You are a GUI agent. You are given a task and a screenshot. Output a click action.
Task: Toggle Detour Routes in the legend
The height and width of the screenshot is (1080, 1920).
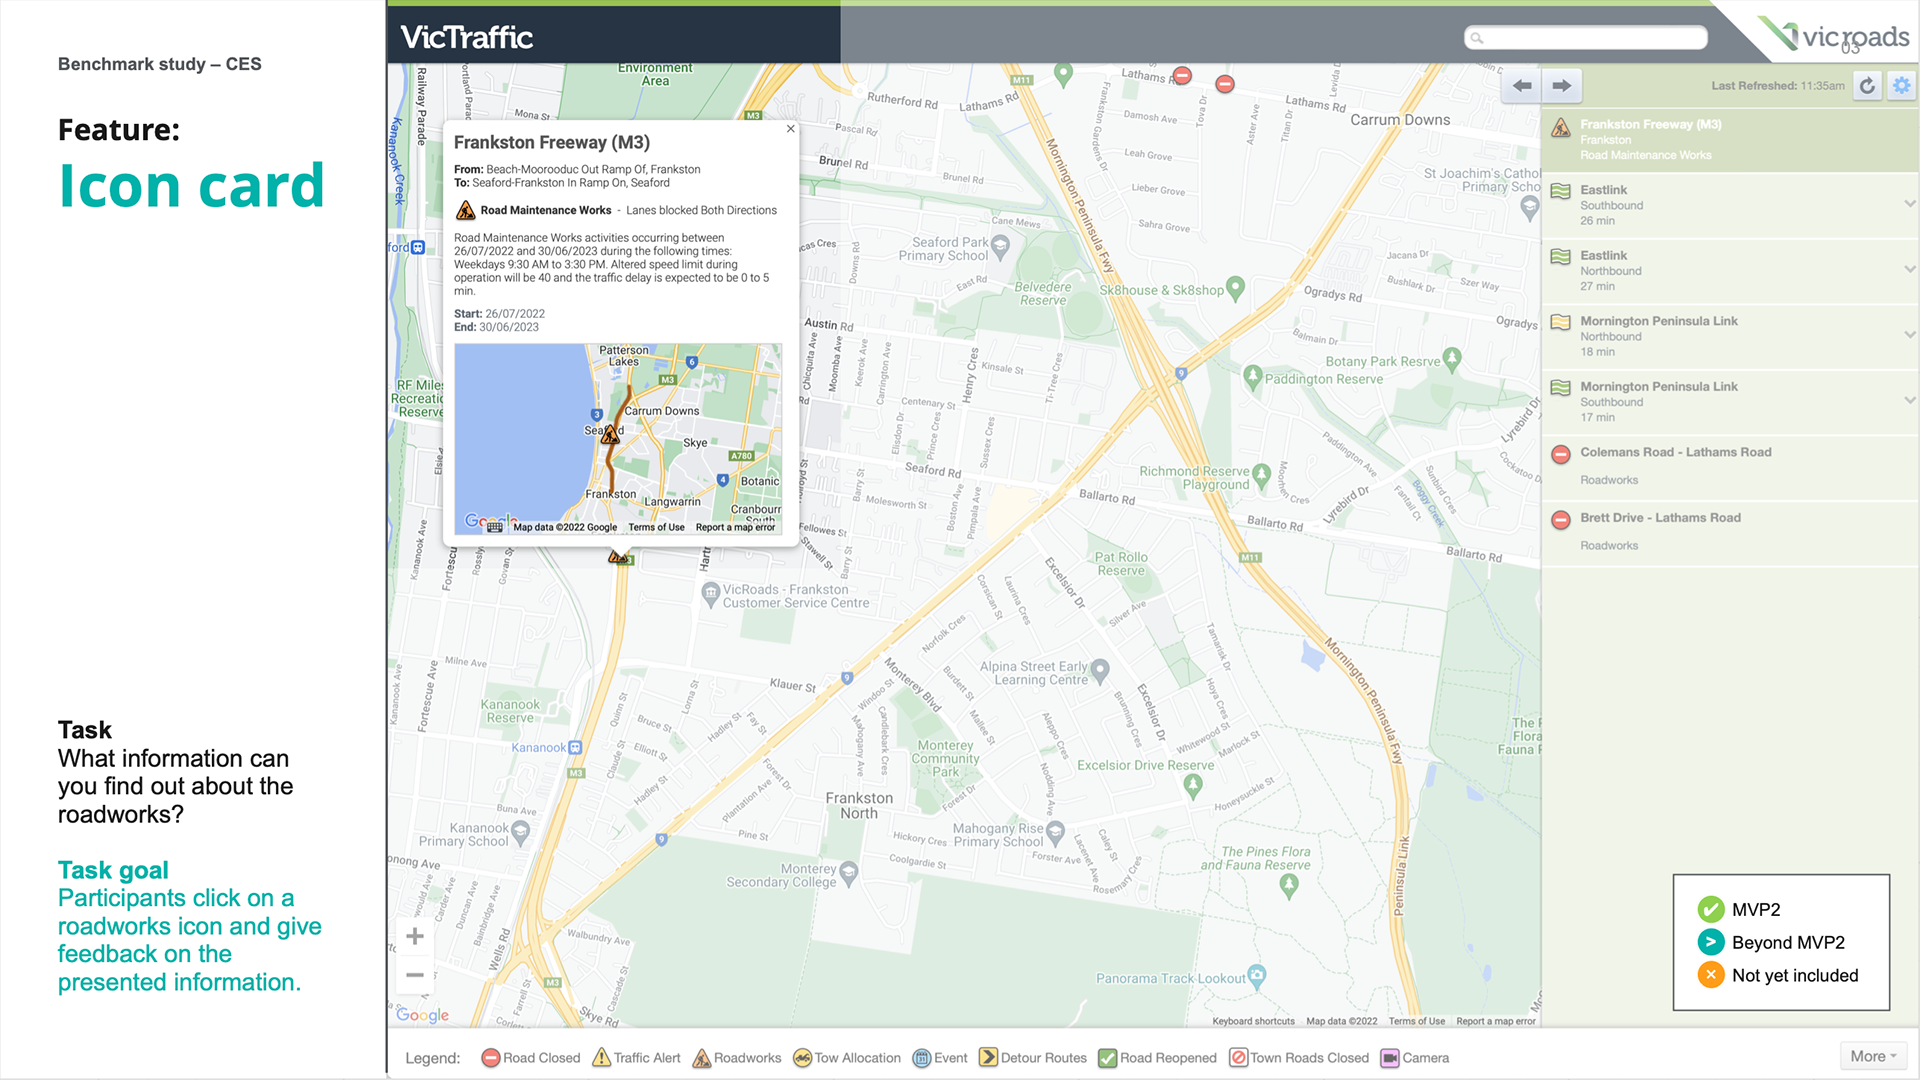(1033, 1058)
